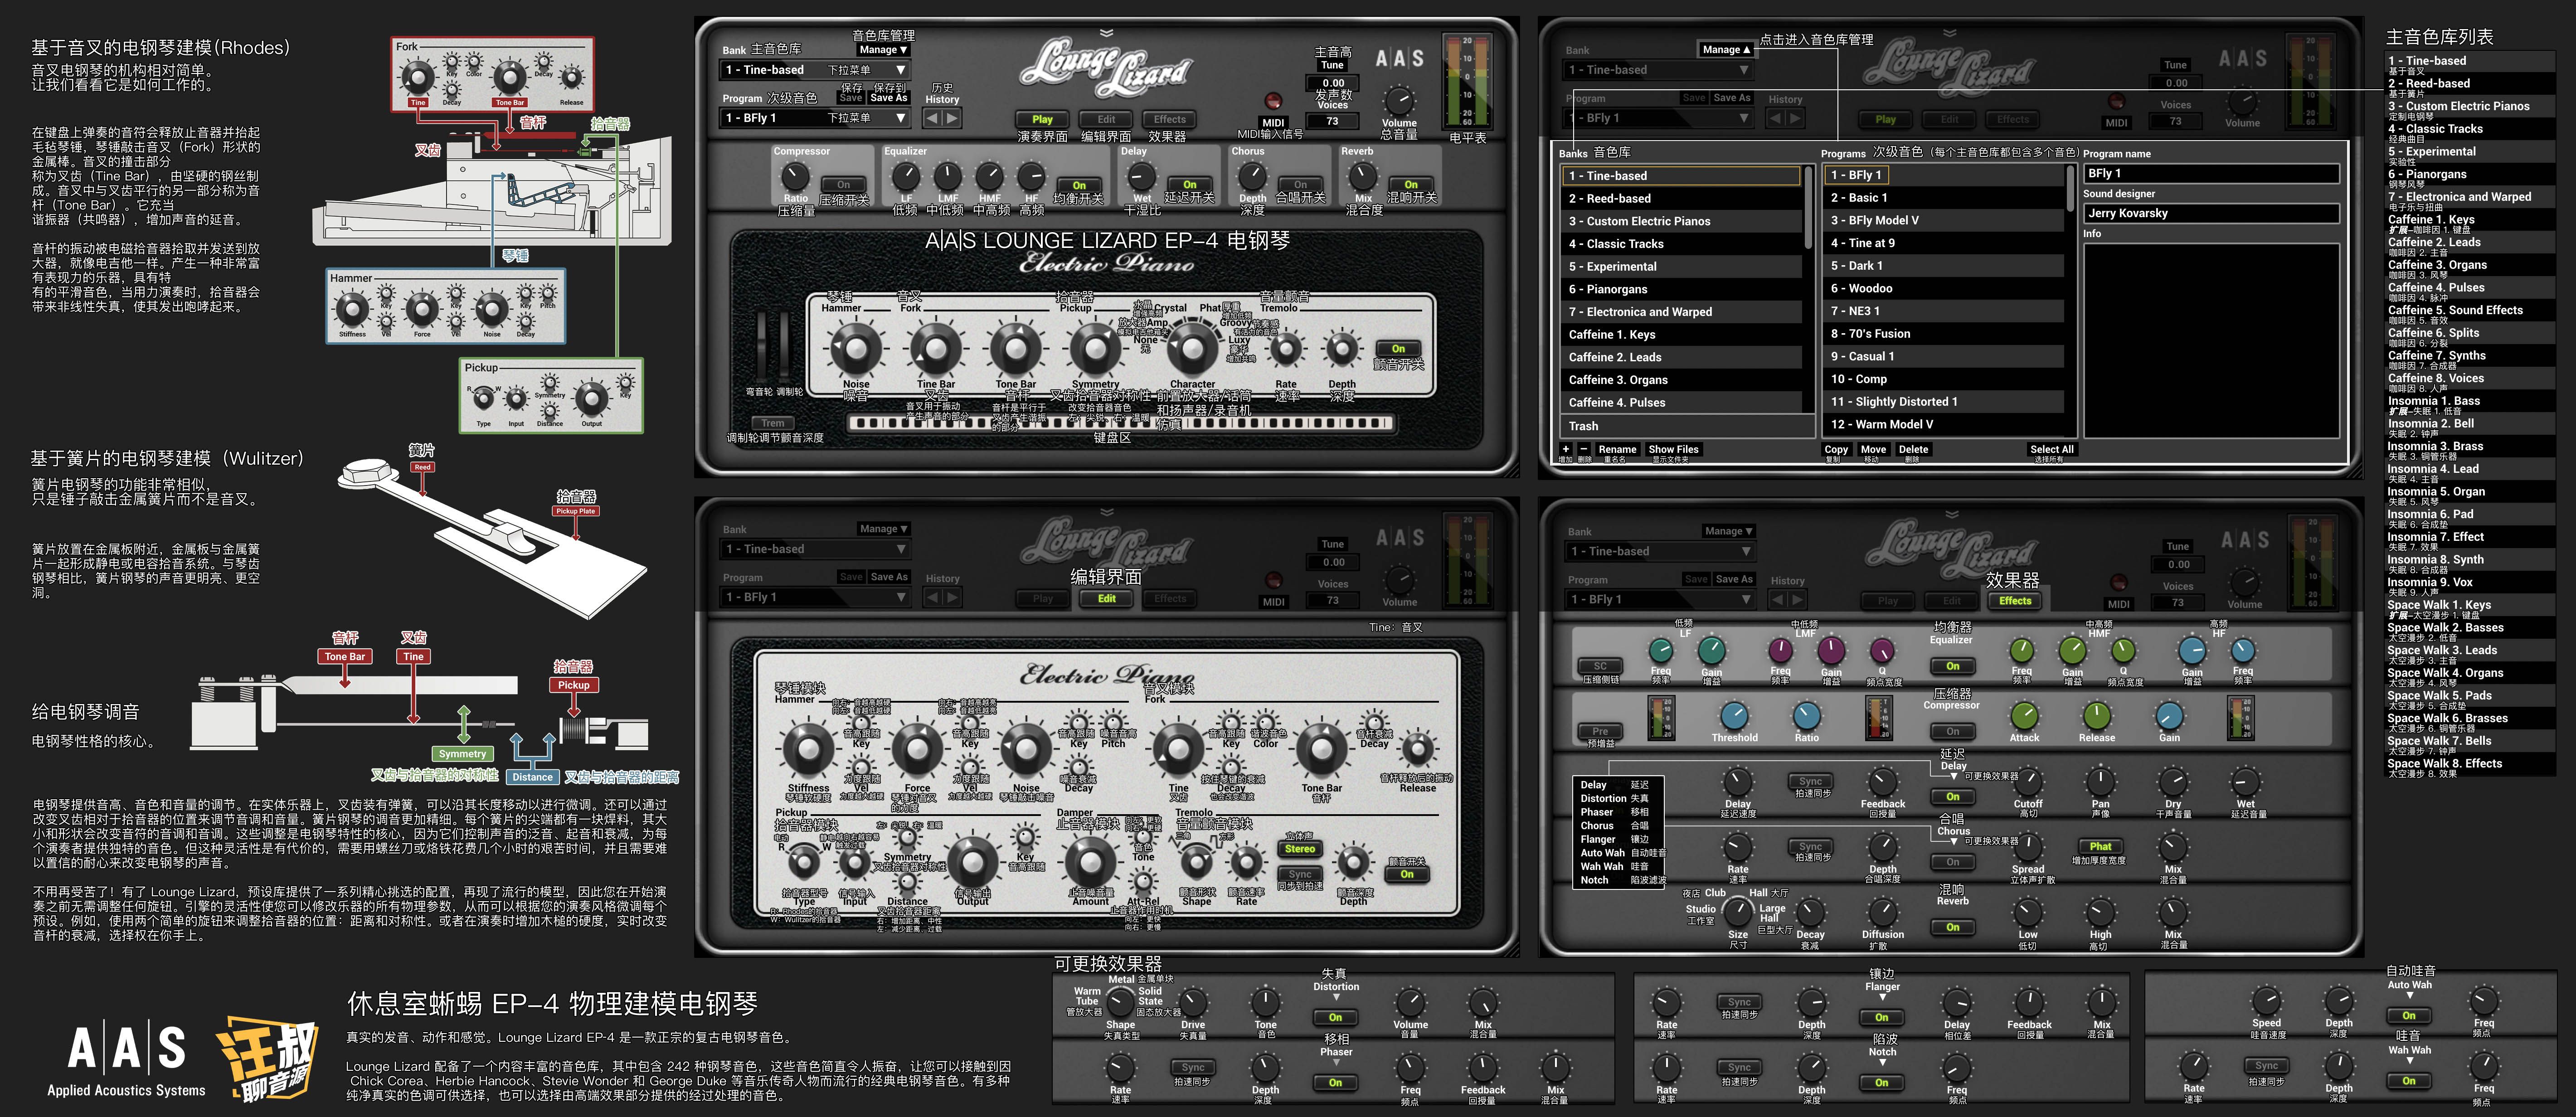Screen dimensions: 2576x1117
Task: Click the Show Files button
Action: 1673,449
